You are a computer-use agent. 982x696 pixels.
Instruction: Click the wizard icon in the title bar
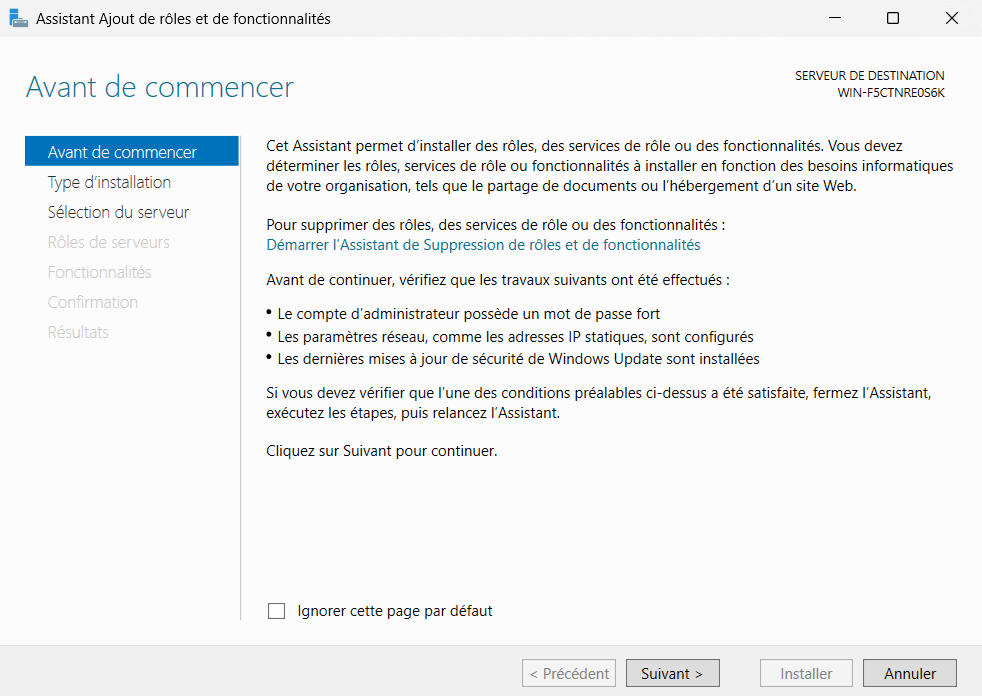[18, 18]
